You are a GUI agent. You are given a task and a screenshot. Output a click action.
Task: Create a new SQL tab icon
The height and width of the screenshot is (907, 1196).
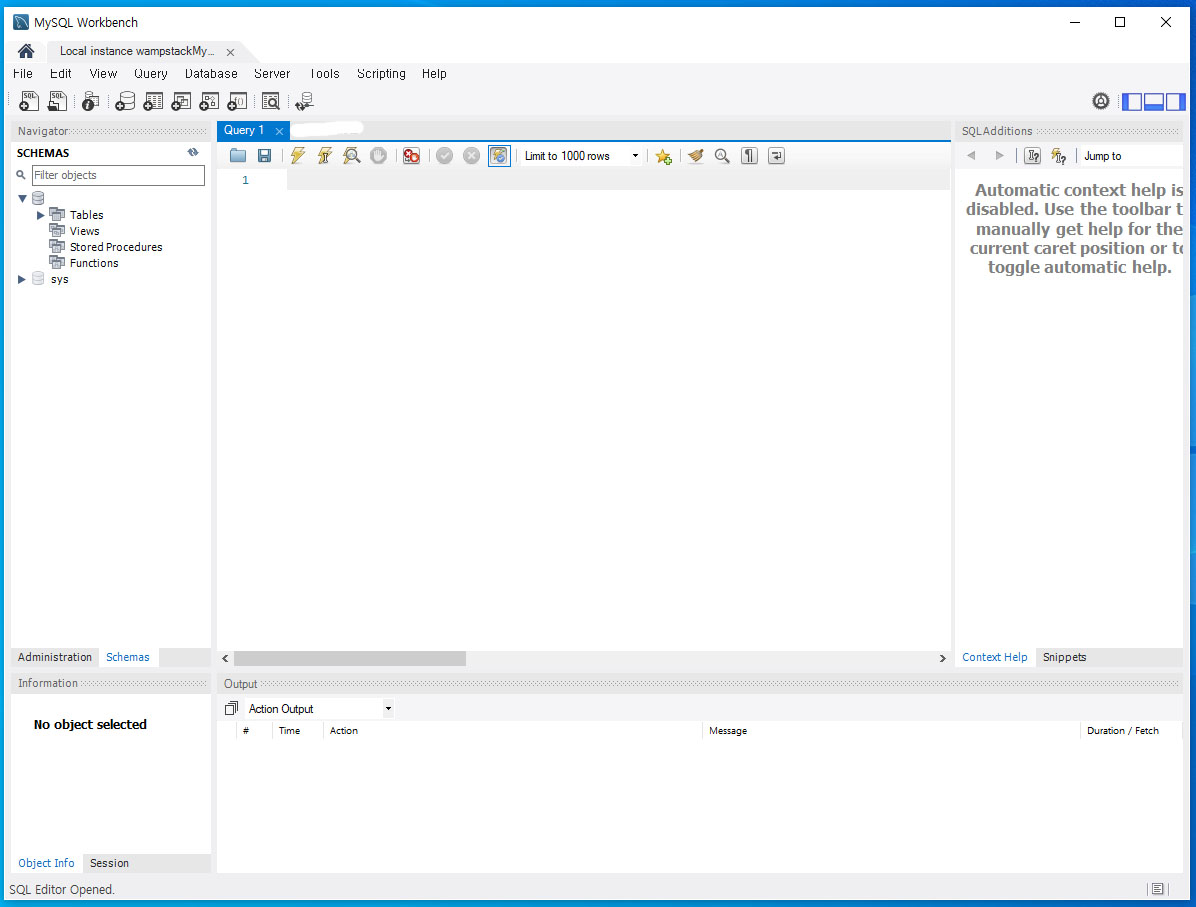[x=28, y=101]
